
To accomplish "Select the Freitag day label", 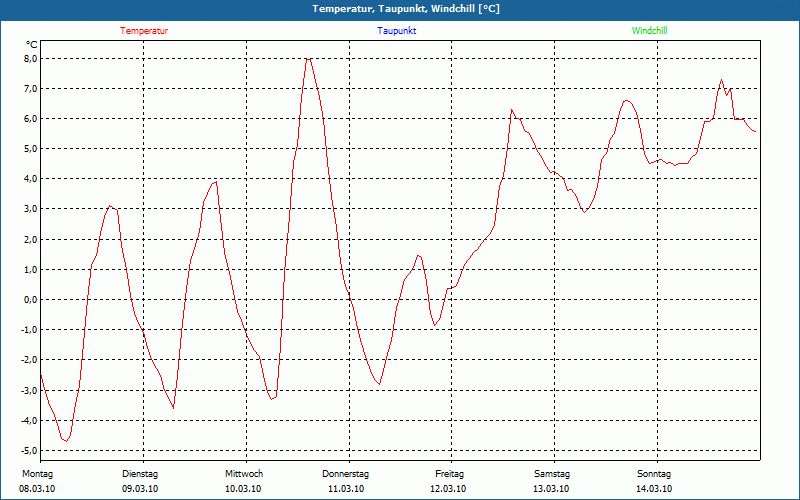I will point(449,474).
